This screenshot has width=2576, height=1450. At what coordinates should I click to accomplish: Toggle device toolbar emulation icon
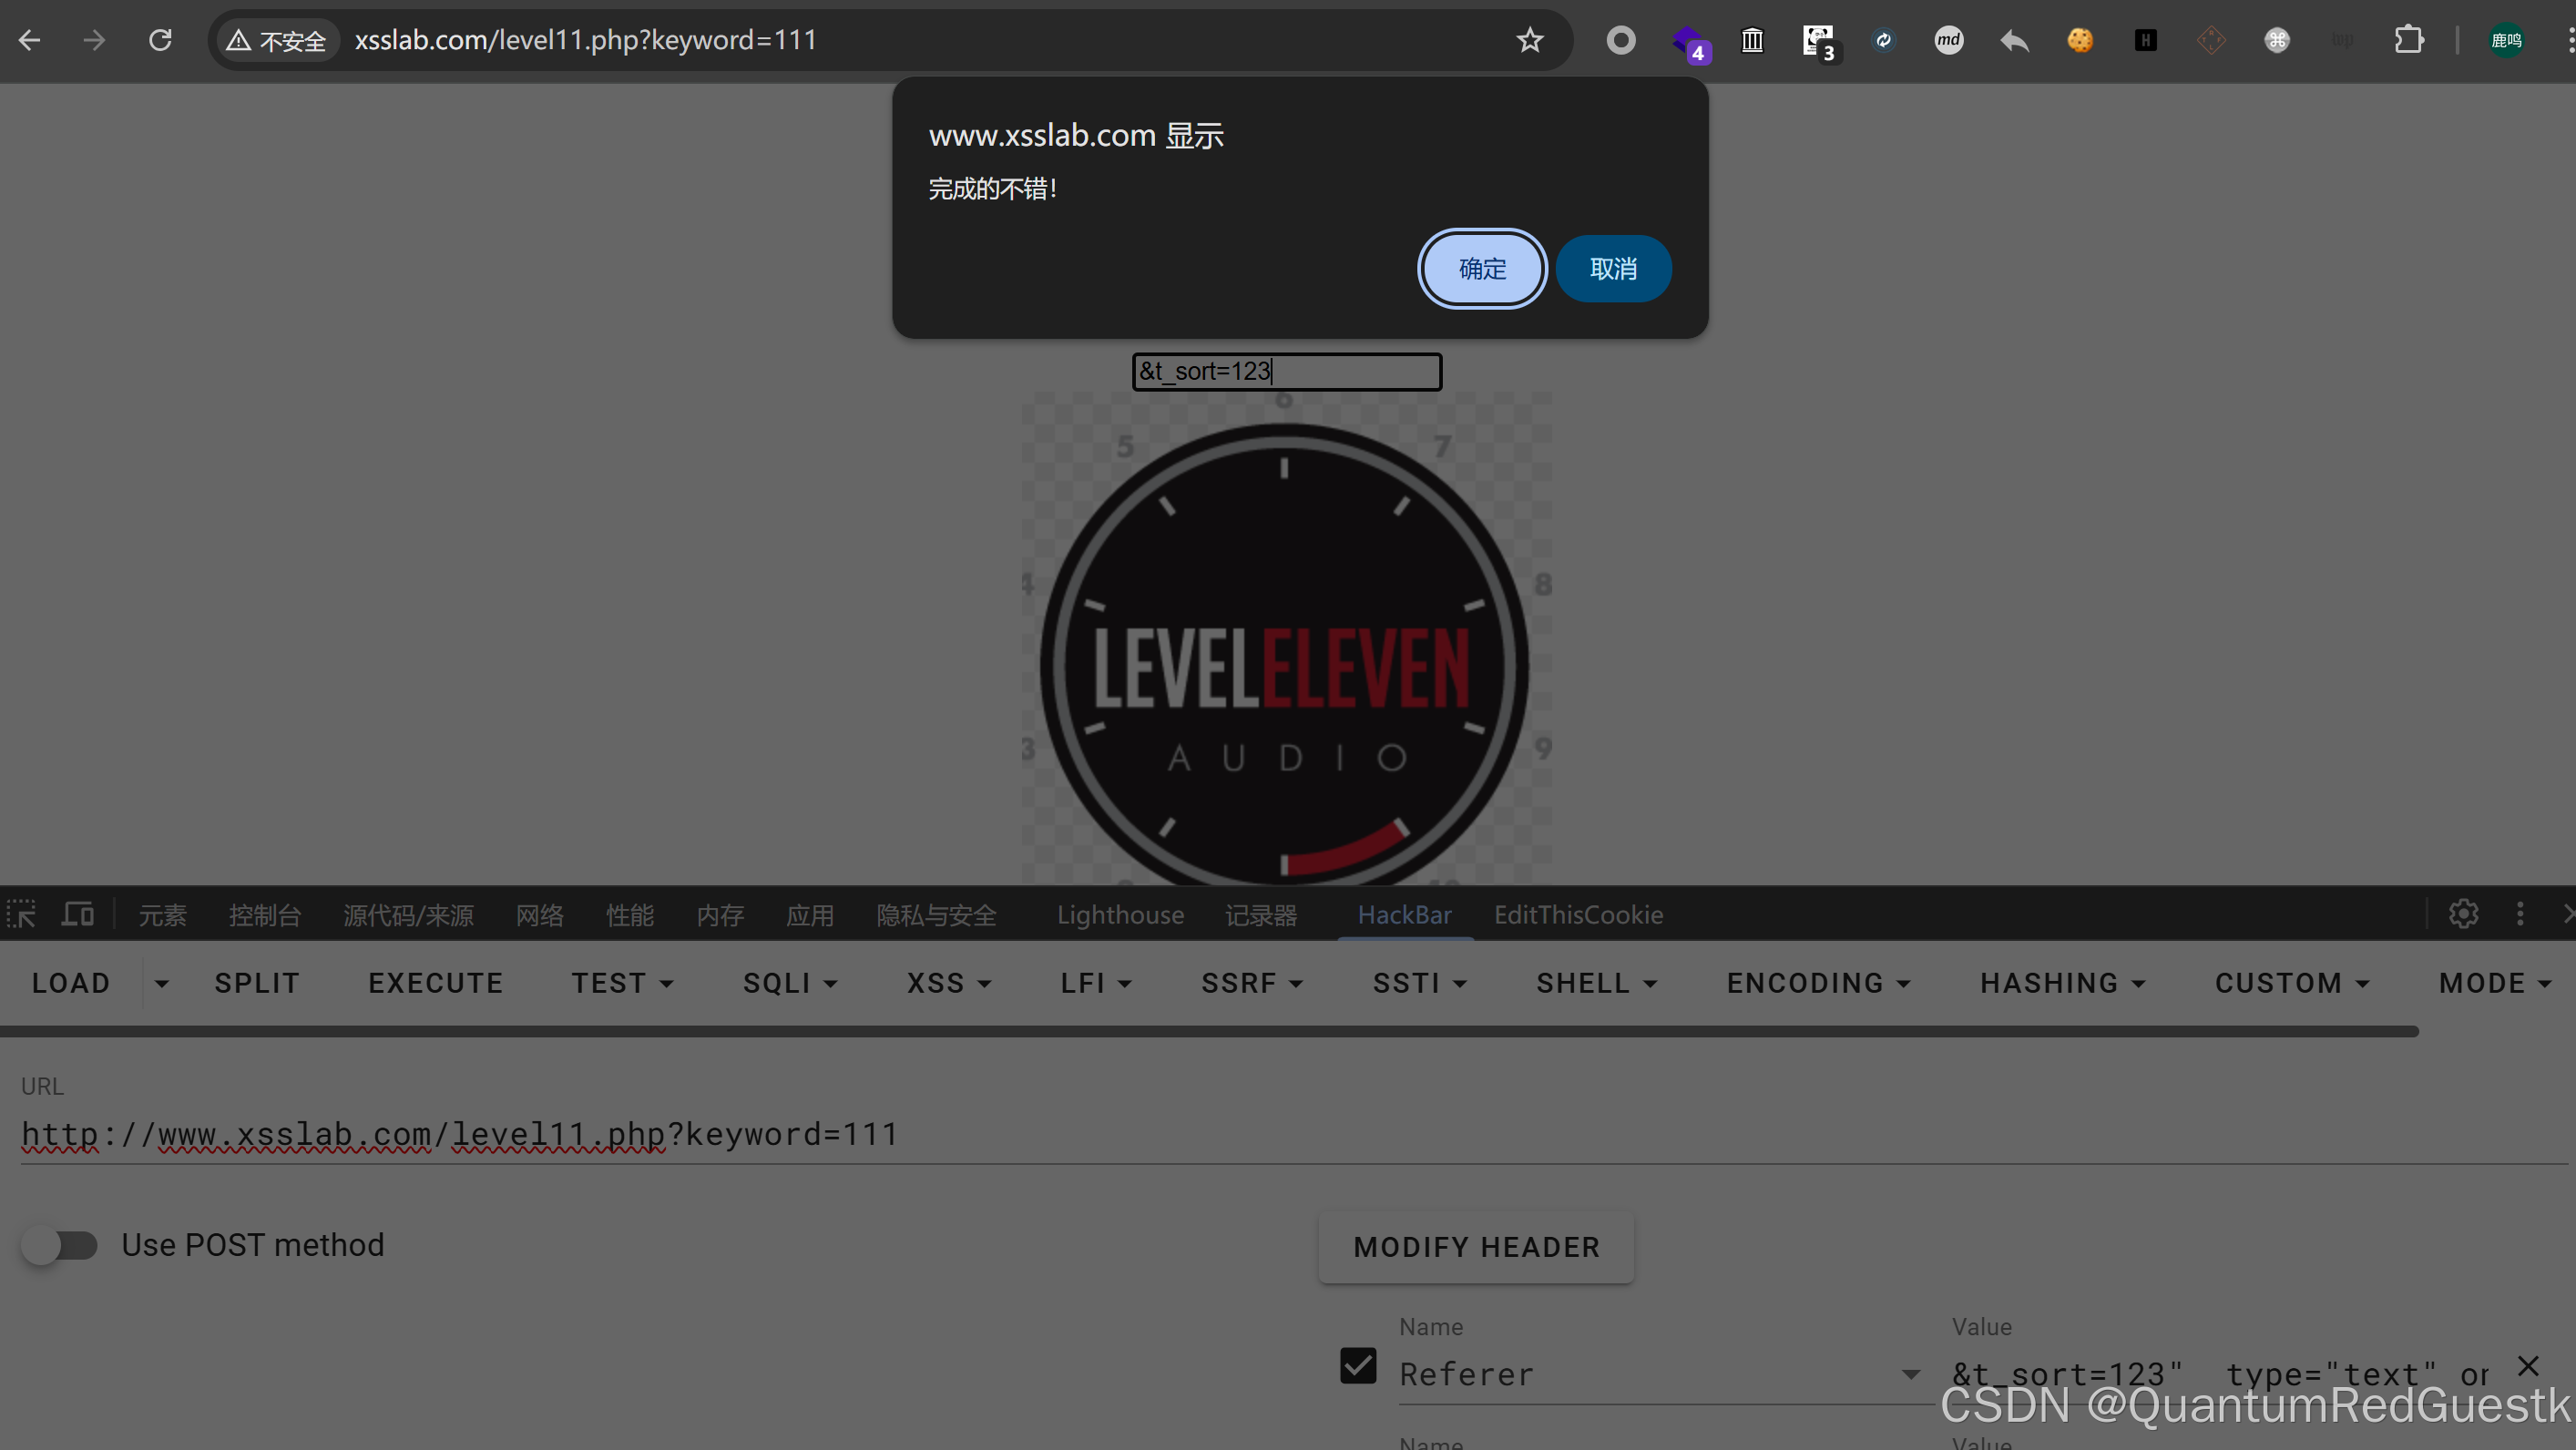(77, 914)
